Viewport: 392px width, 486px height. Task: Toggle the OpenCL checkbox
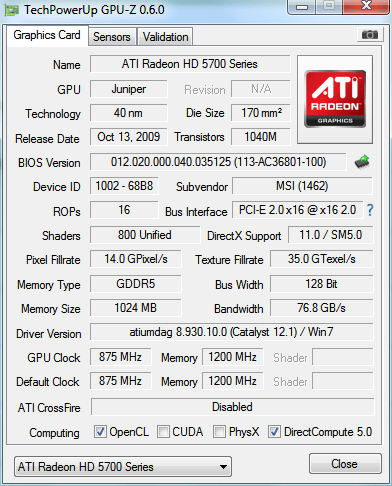point(100,432)
